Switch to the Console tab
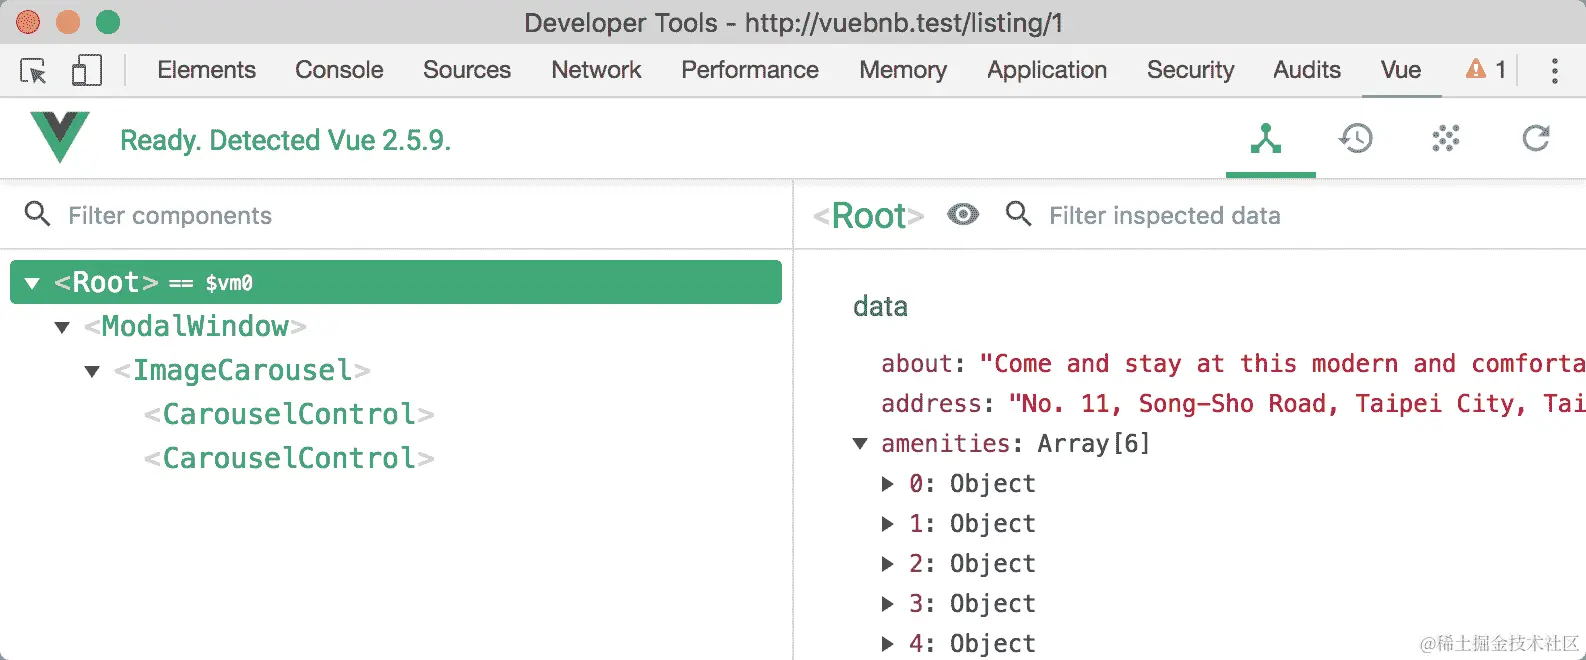 coord(339,70)
